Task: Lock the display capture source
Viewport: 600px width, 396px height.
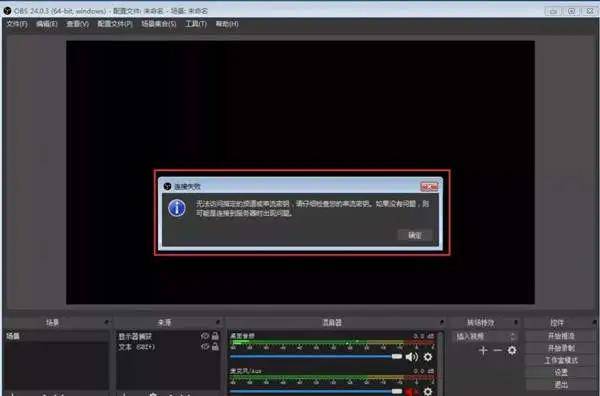Action: (x=215, y=336)
